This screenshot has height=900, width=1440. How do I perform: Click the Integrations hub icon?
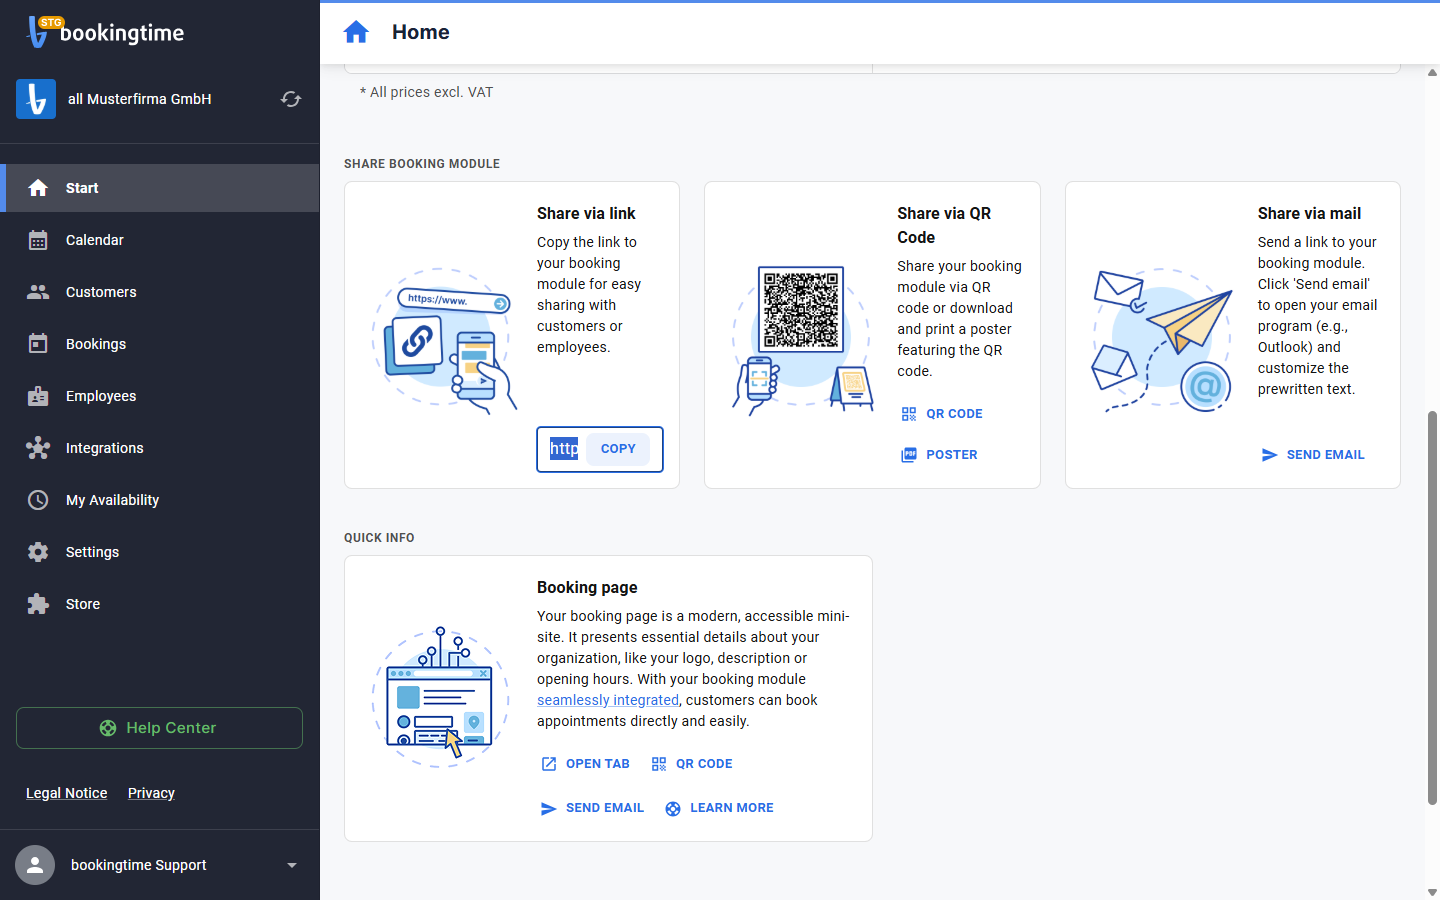38,448
